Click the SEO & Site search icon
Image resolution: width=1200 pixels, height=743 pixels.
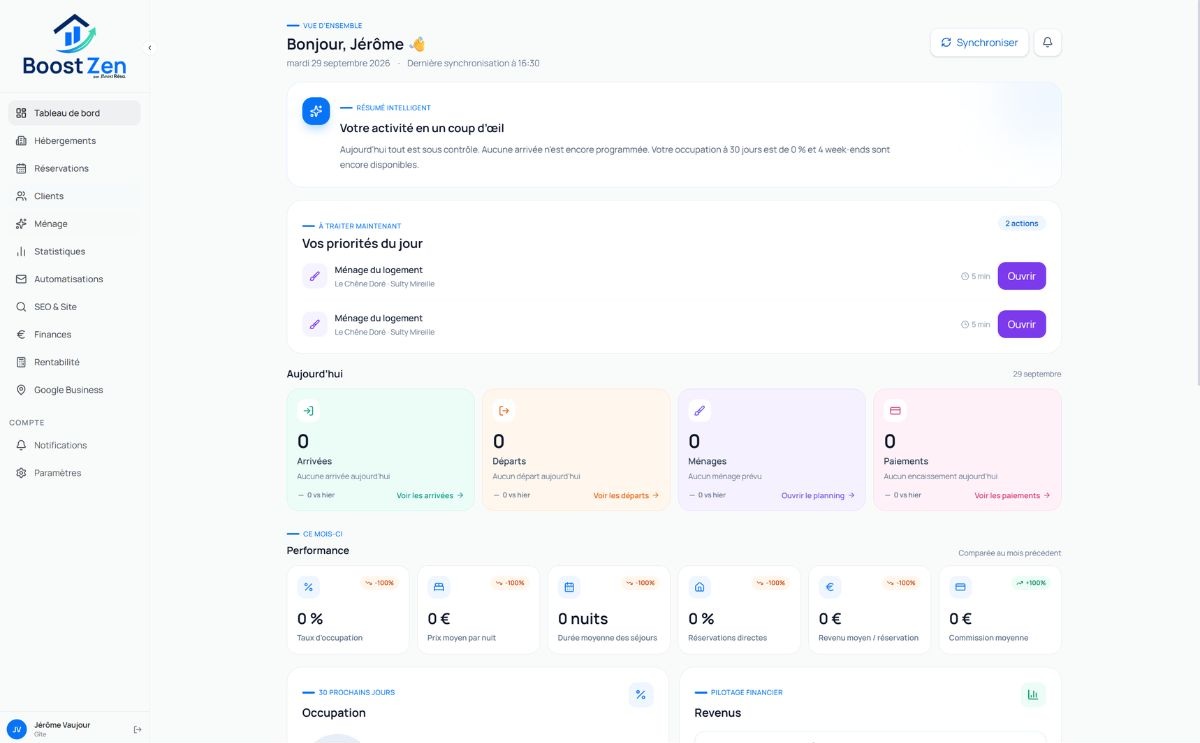[x=21, y=307]
